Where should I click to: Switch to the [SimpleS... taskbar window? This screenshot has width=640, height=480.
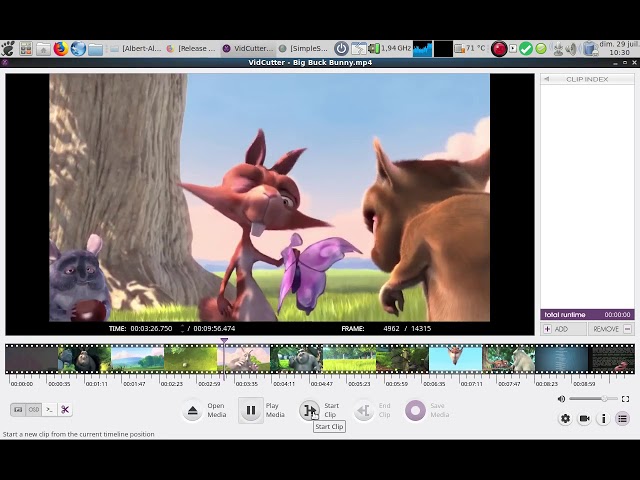pyautogui.click(x=303, y=49)
